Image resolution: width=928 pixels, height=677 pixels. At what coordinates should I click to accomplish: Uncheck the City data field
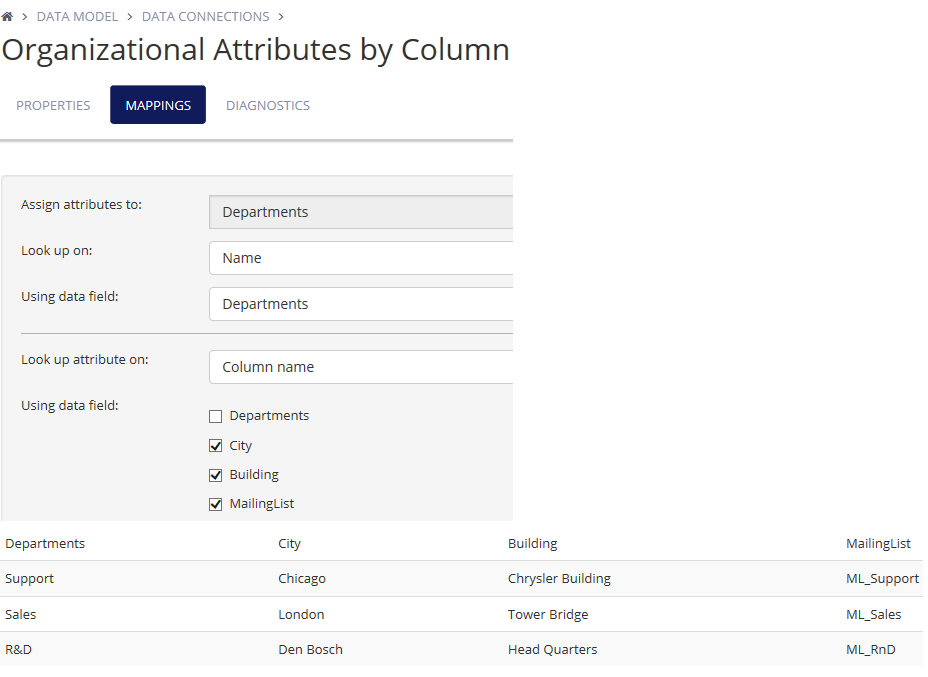point(215,445)
